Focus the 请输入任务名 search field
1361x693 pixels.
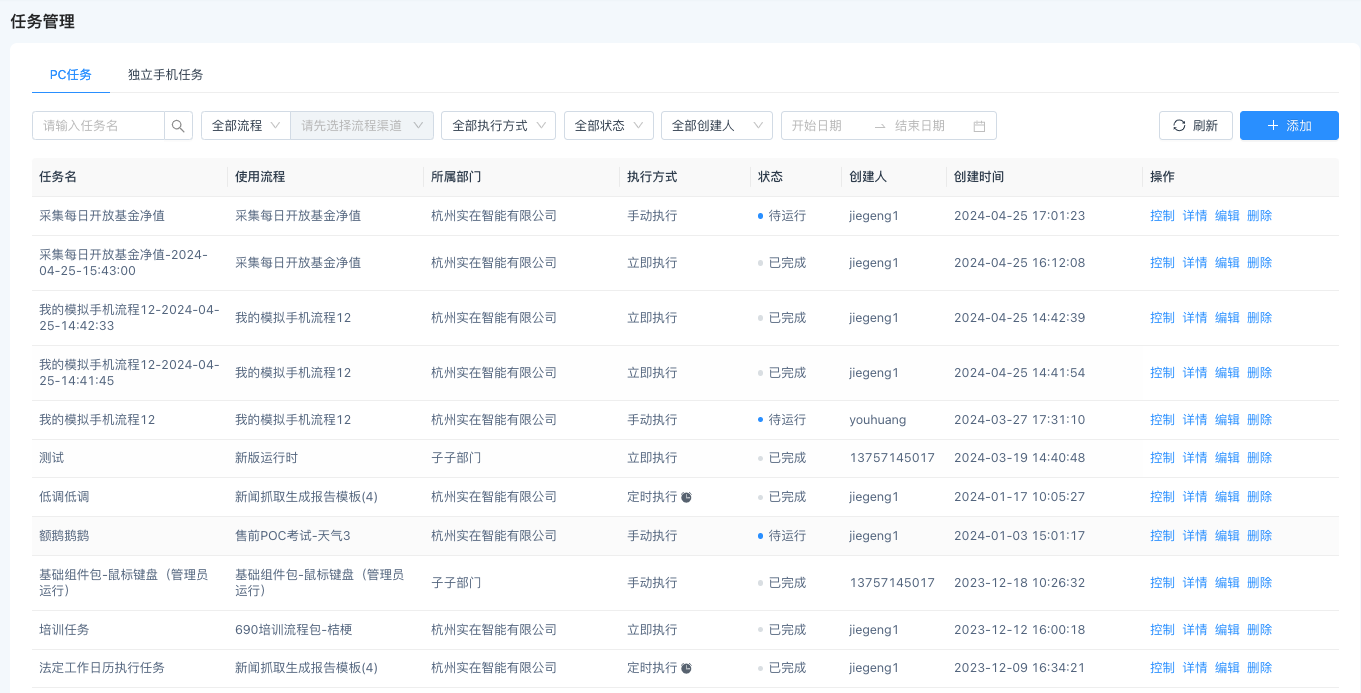[98, 126]
